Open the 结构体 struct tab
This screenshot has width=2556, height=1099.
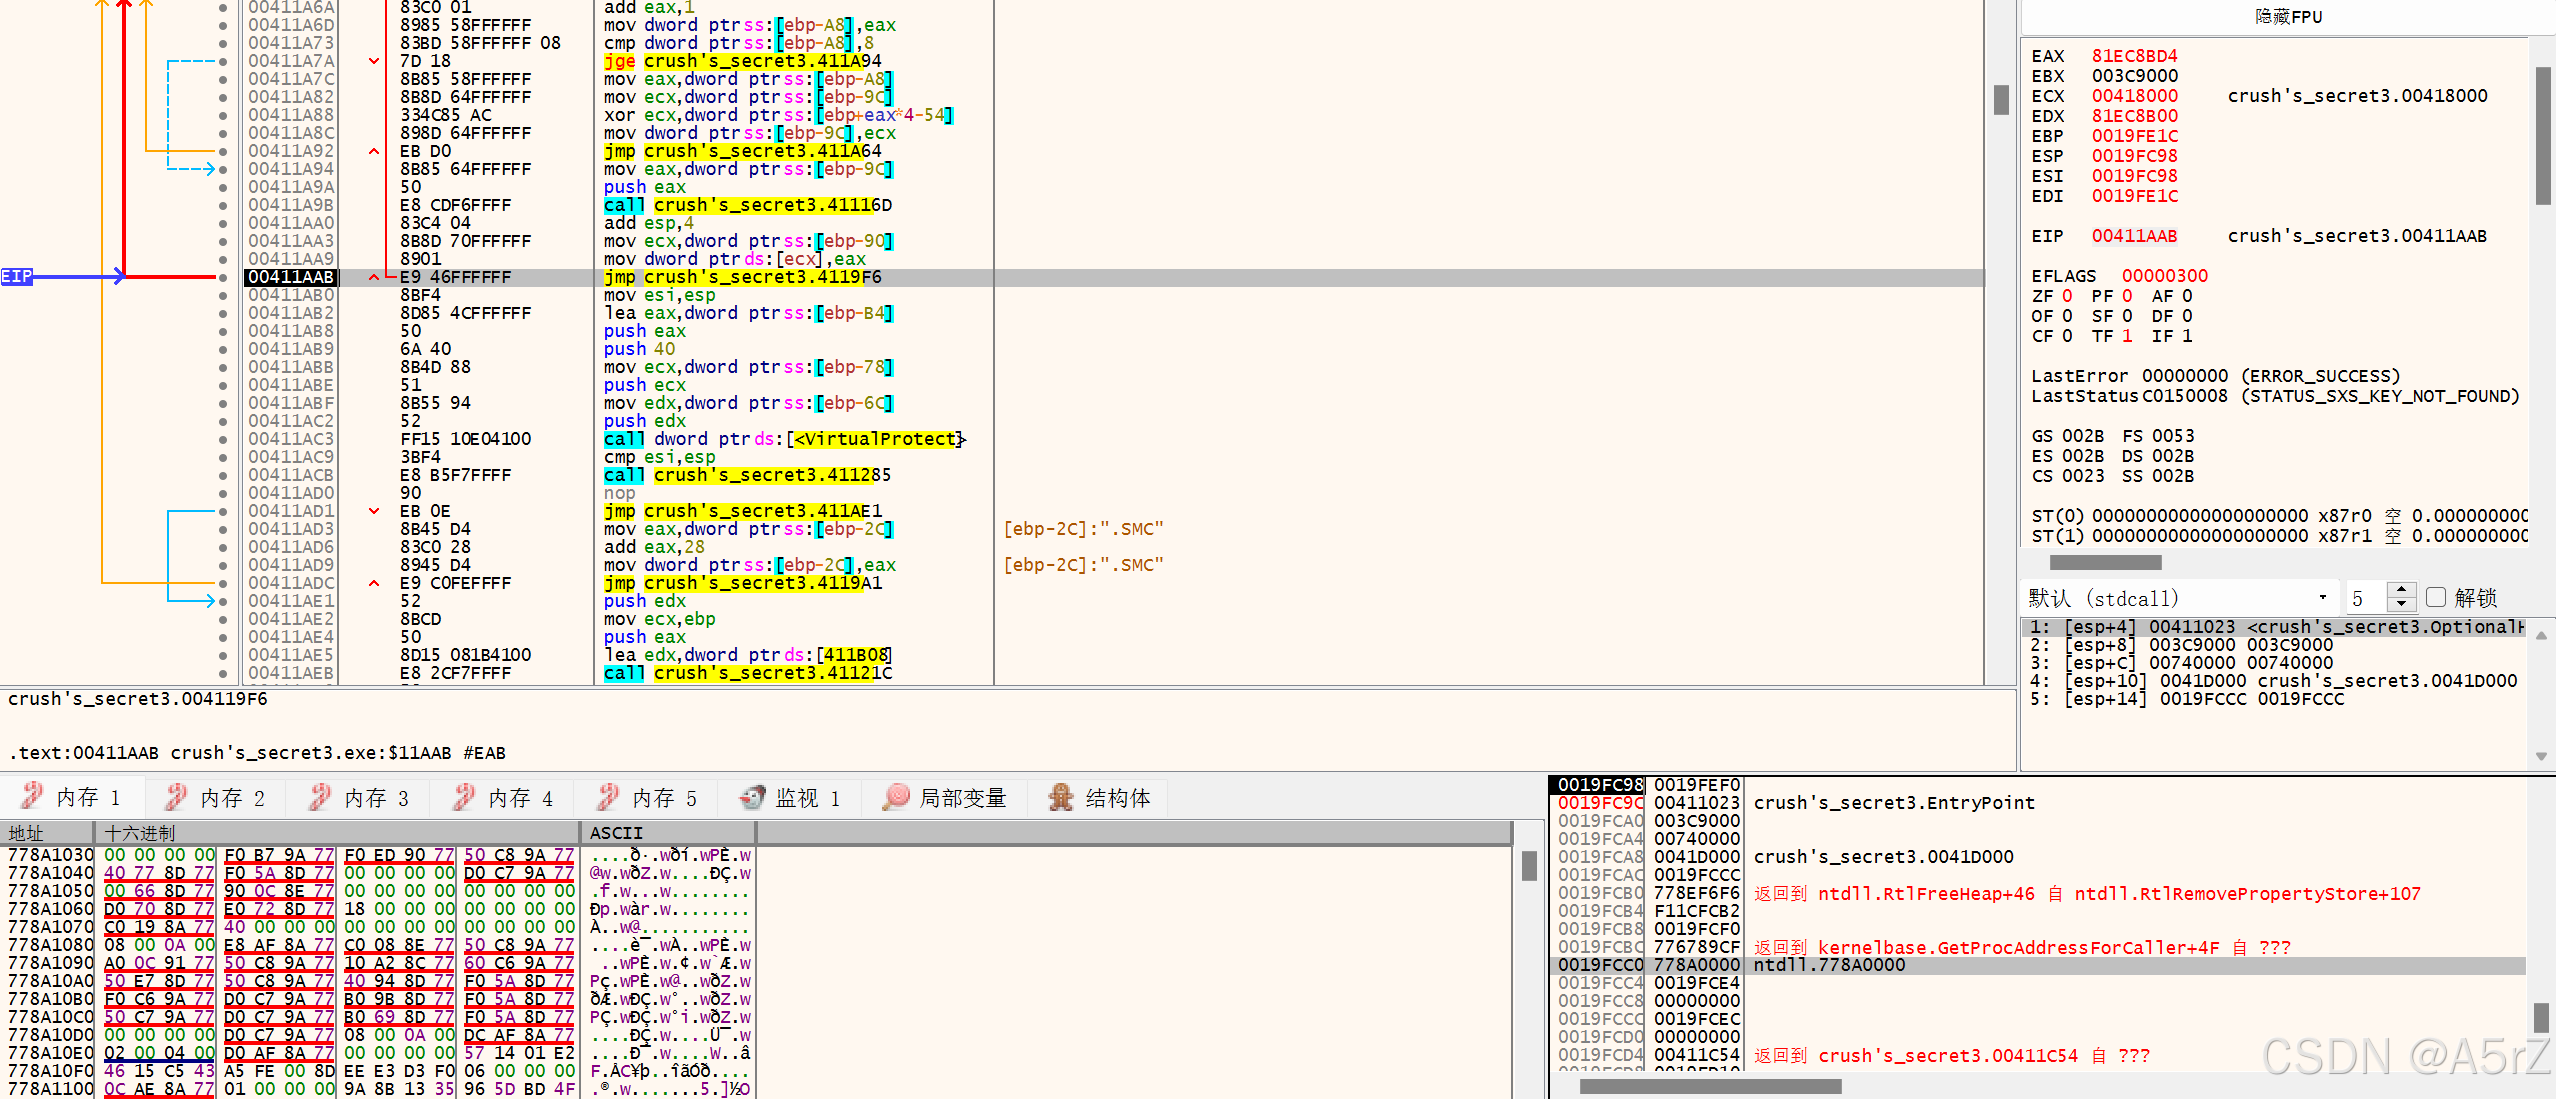coord(1099,797)
